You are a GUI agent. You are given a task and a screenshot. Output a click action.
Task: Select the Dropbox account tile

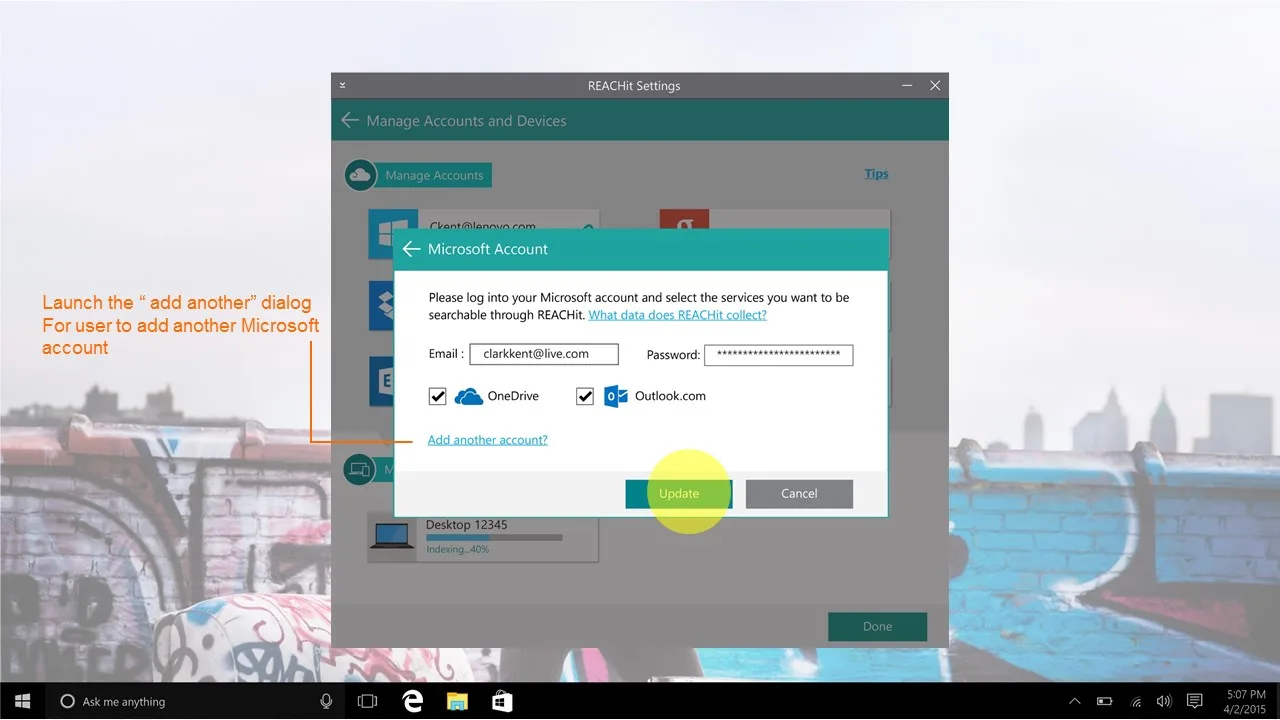pyautogui.click(x=381, y=306)
